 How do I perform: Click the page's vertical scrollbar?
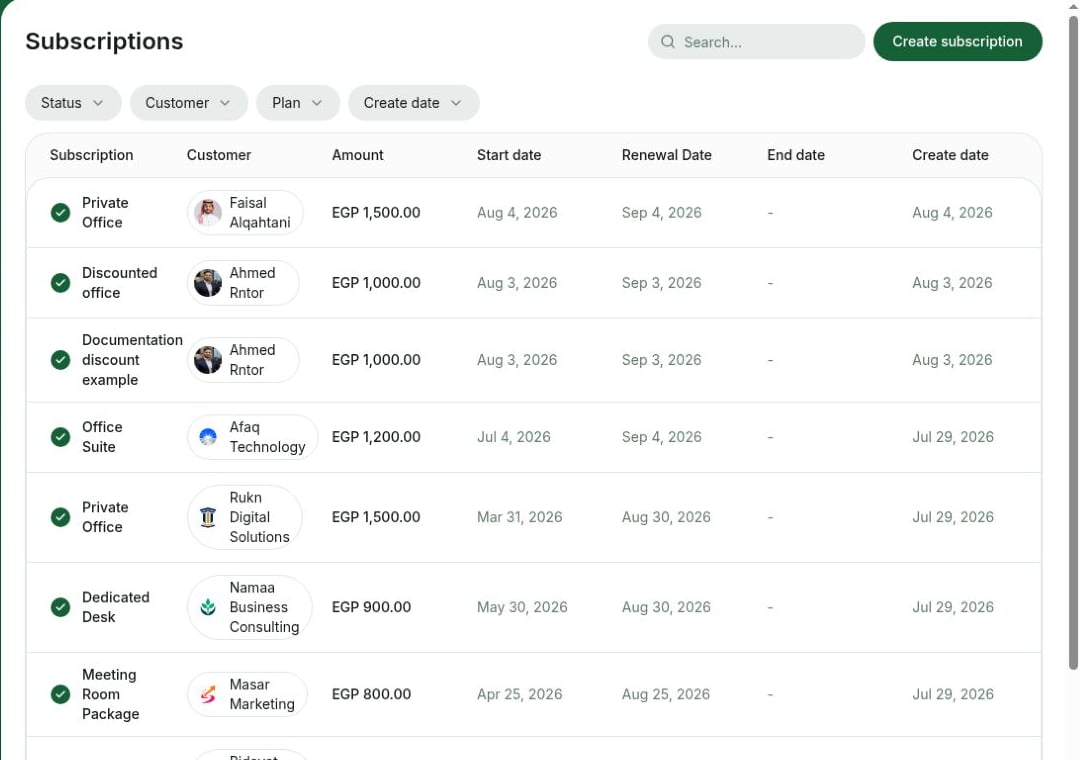[x=1072, y=342]
